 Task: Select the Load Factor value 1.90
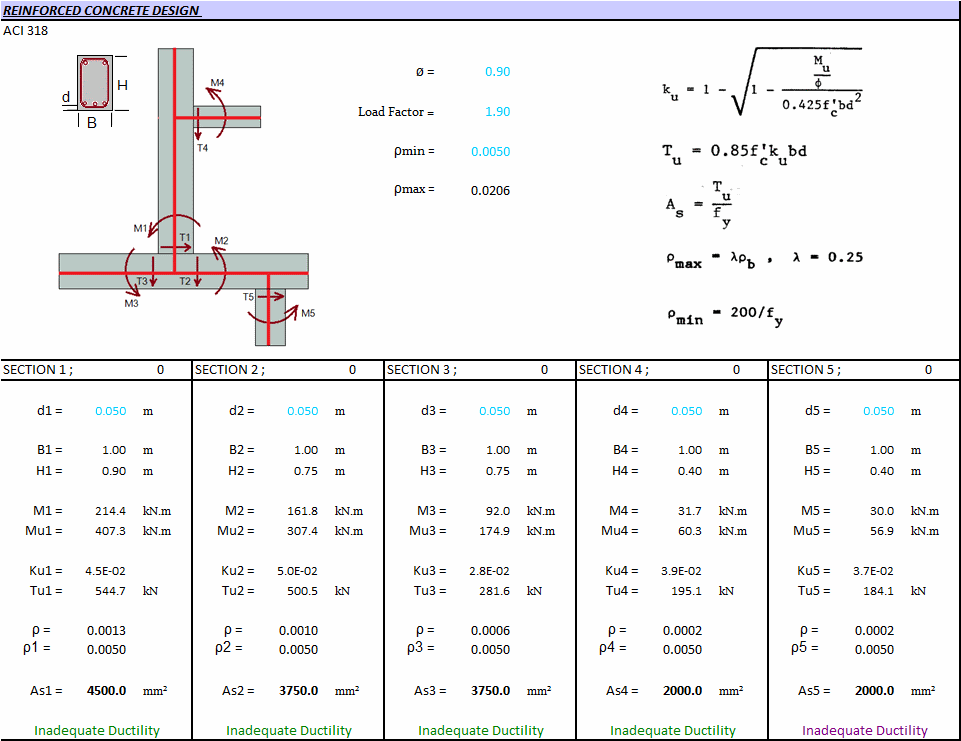point(497,112)
